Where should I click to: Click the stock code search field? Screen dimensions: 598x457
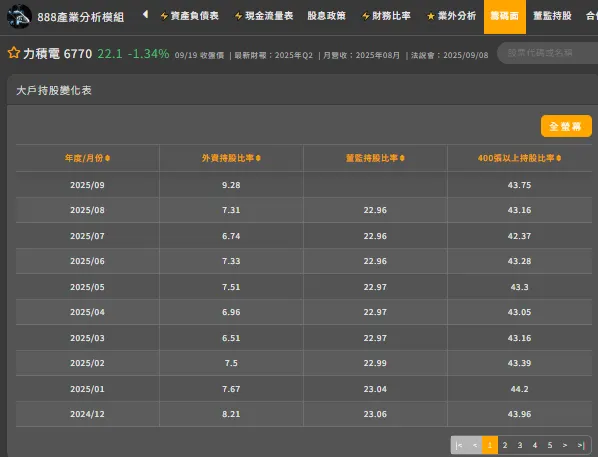[x=548, y=53]
